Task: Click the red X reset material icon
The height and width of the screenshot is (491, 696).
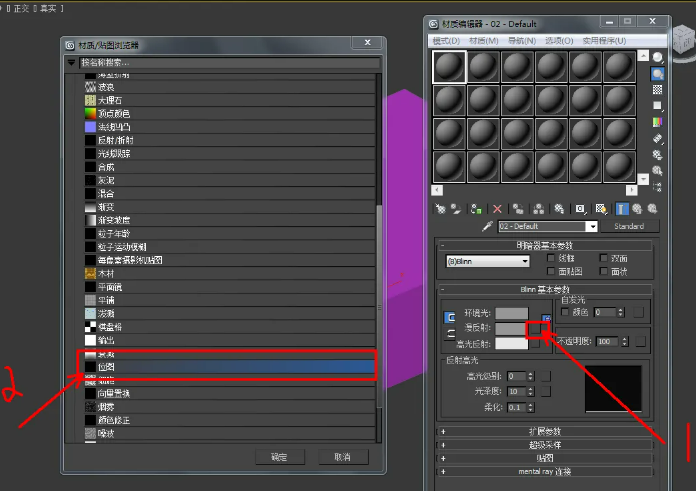Action: click(x=497, y=209)
